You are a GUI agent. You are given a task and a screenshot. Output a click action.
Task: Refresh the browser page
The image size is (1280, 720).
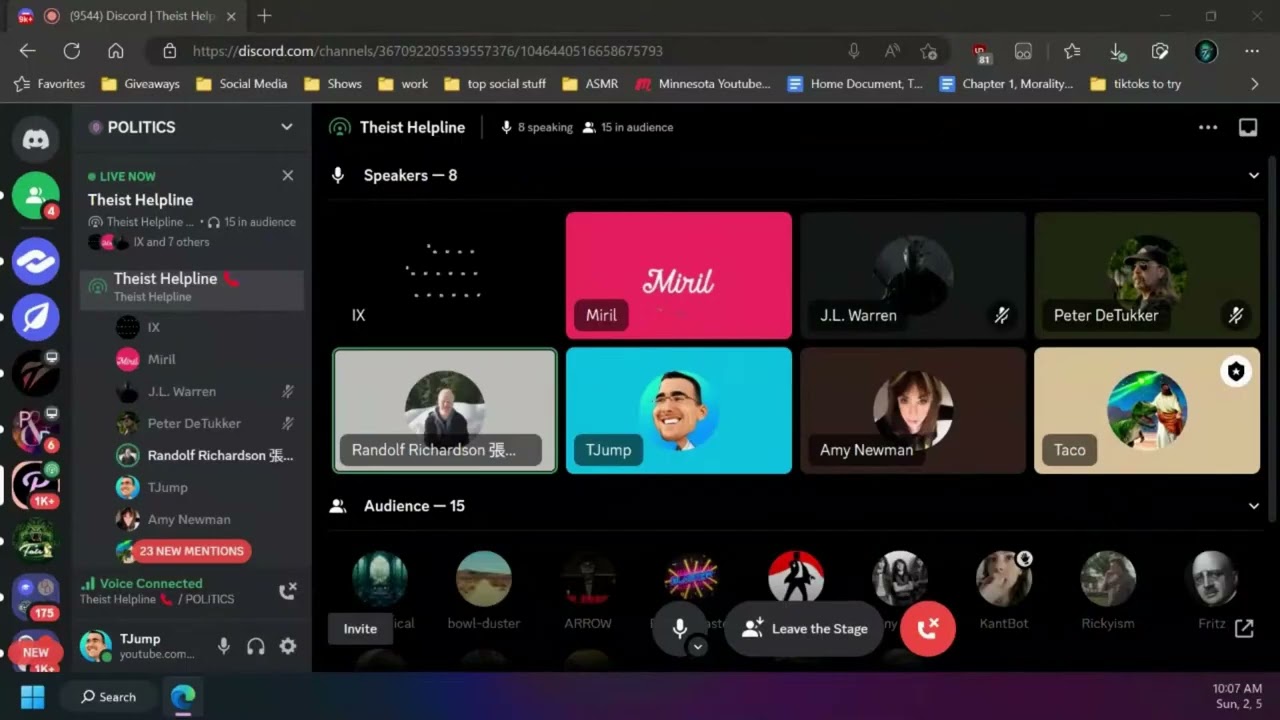[x=71, y=51]
